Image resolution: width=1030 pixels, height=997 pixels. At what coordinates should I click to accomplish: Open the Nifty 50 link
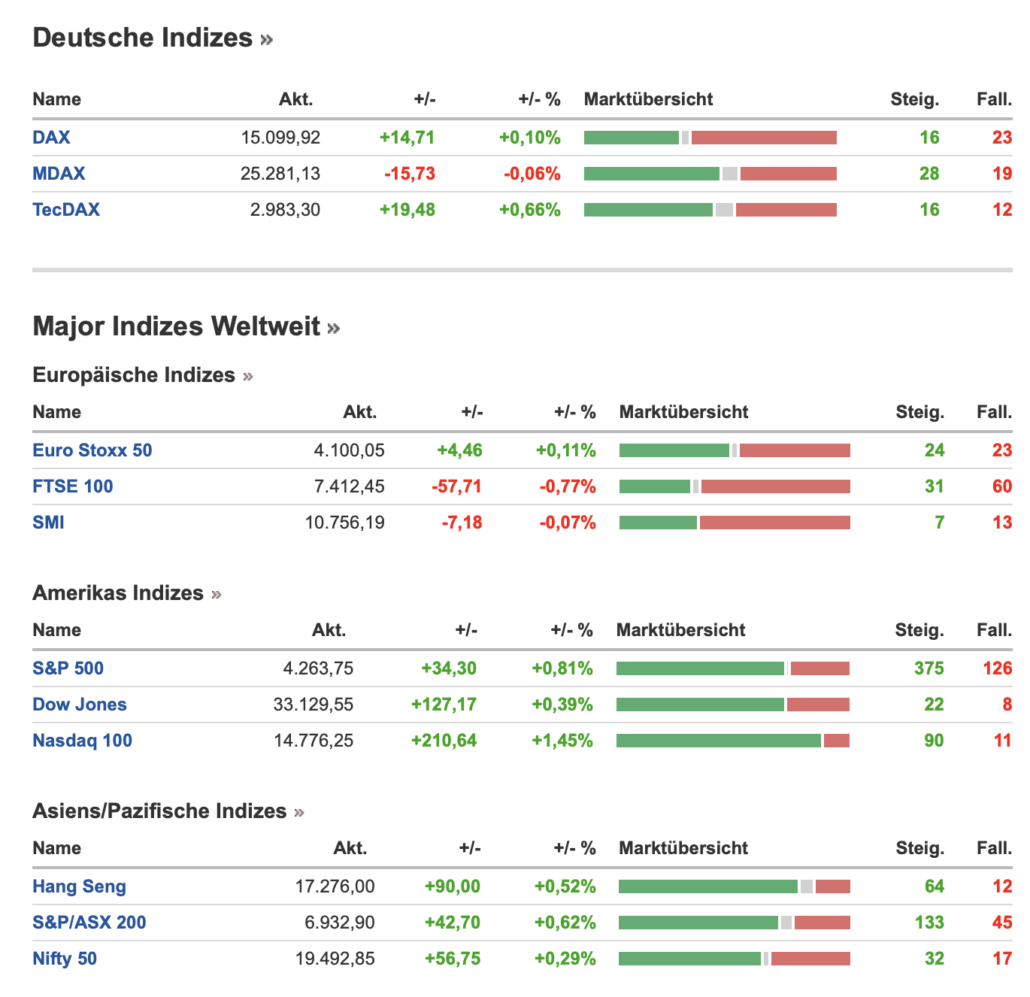[x=65, y=958]
